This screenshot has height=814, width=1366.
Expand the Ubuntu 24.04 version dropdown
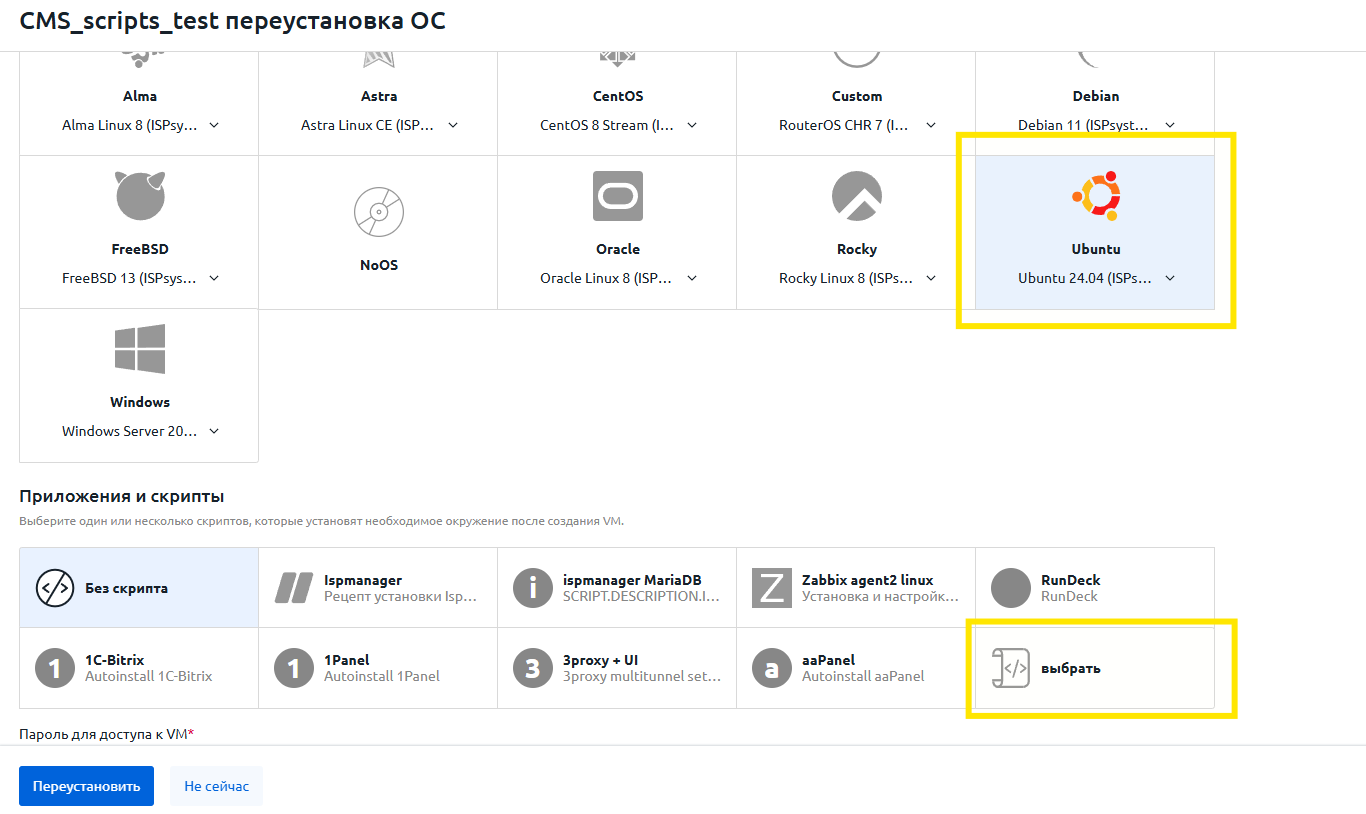tap(1170, 278)
